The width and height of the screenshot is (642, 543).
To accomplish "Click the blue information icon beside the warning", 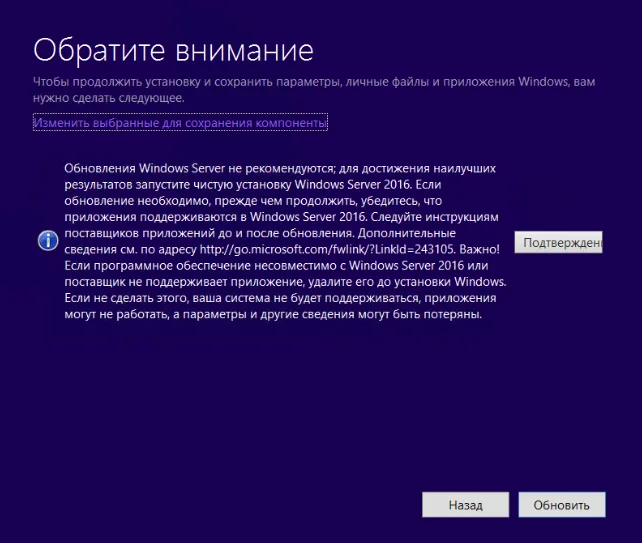I will [46, 243].
